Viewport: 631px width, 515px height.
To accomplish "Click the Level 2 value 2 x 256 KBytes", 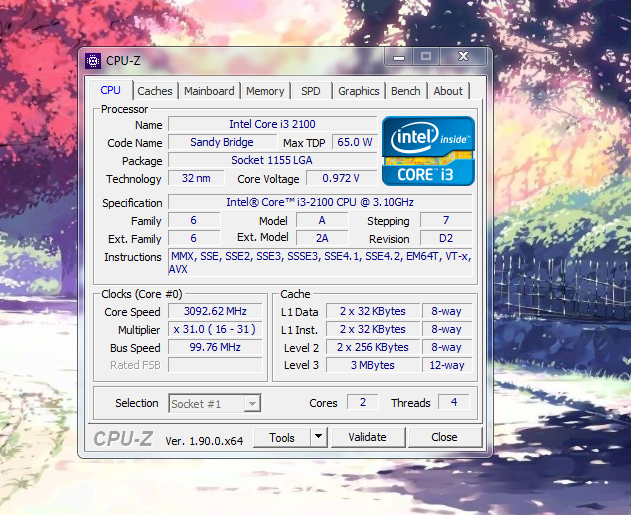I will click(x=373, y=347).
